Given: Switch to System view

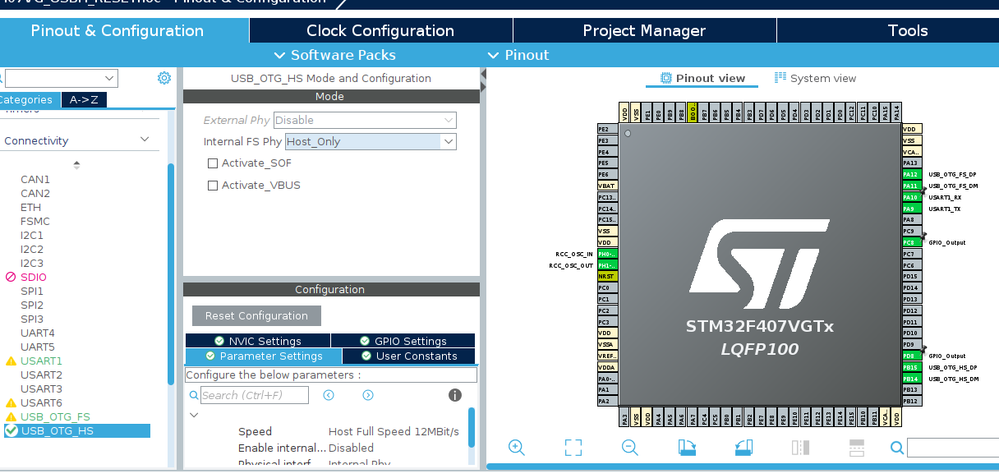Looking at the screenshot, I should click(x=816, y=78).
